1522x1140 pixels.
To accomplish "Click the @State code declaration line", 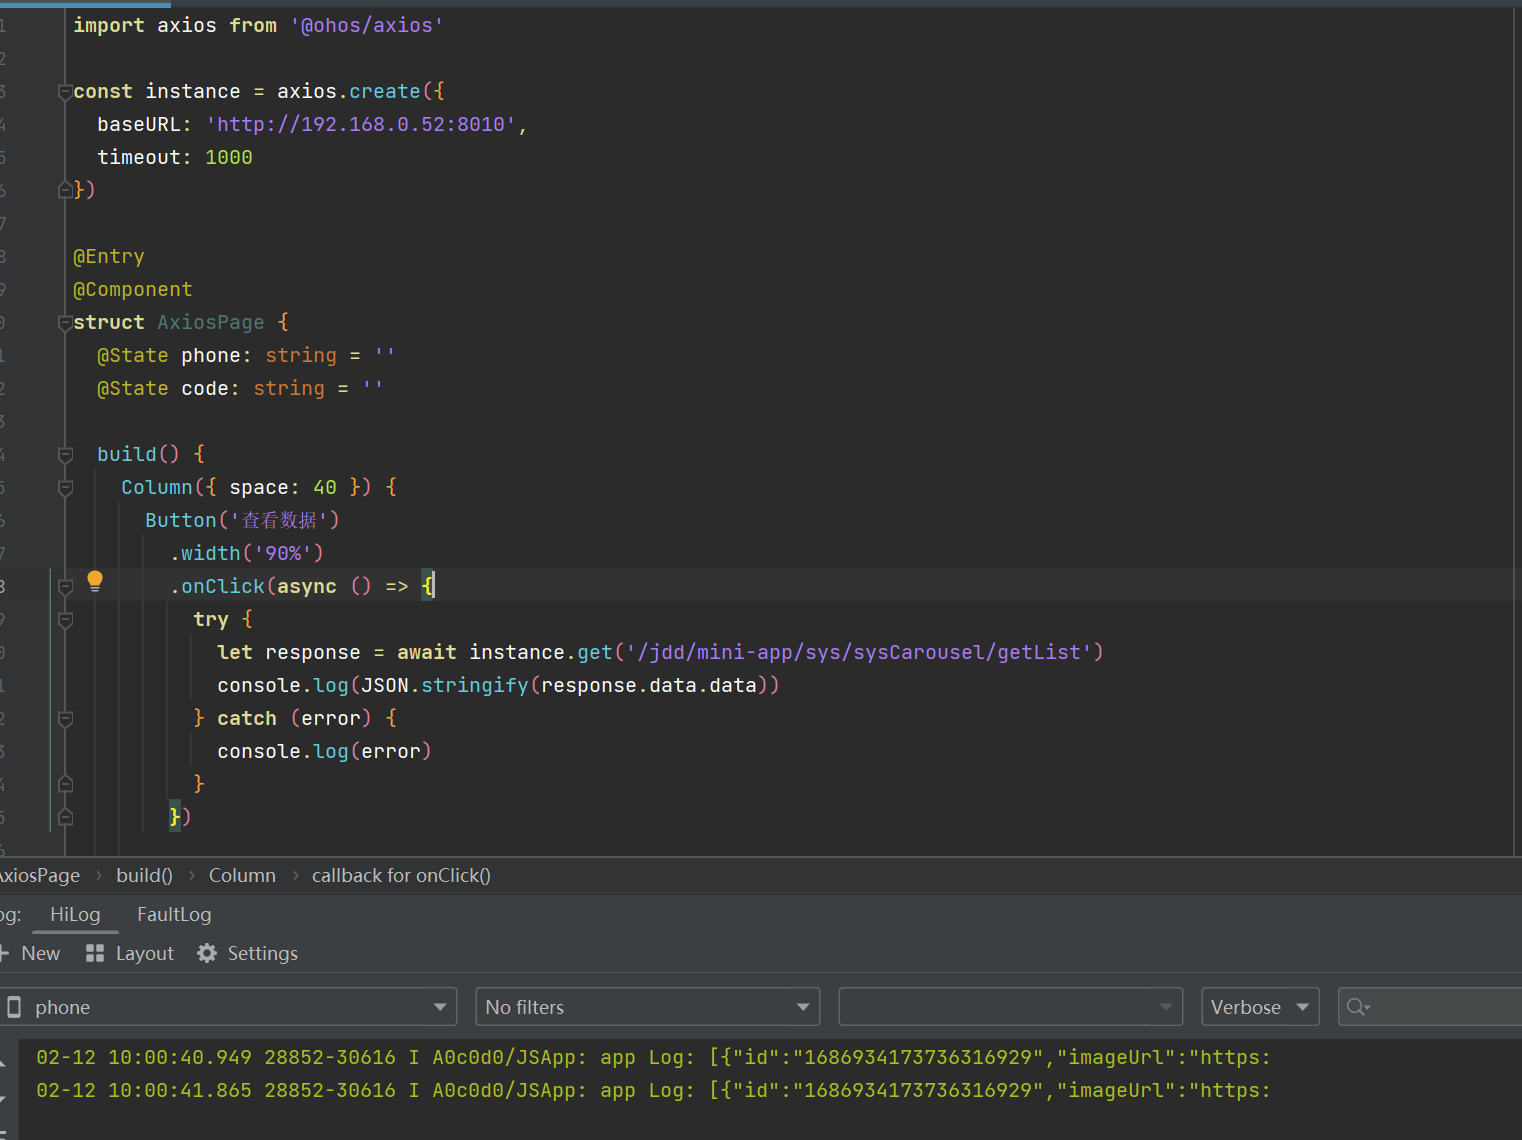I will tap(240, 388).
